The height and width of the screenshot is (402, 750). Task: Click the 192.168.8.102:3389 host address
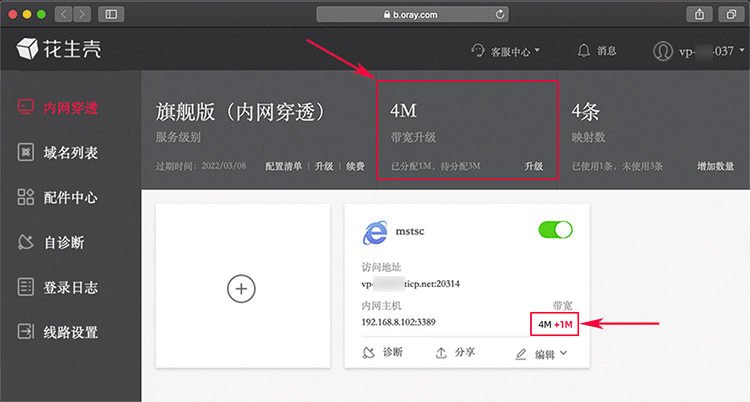398,322
